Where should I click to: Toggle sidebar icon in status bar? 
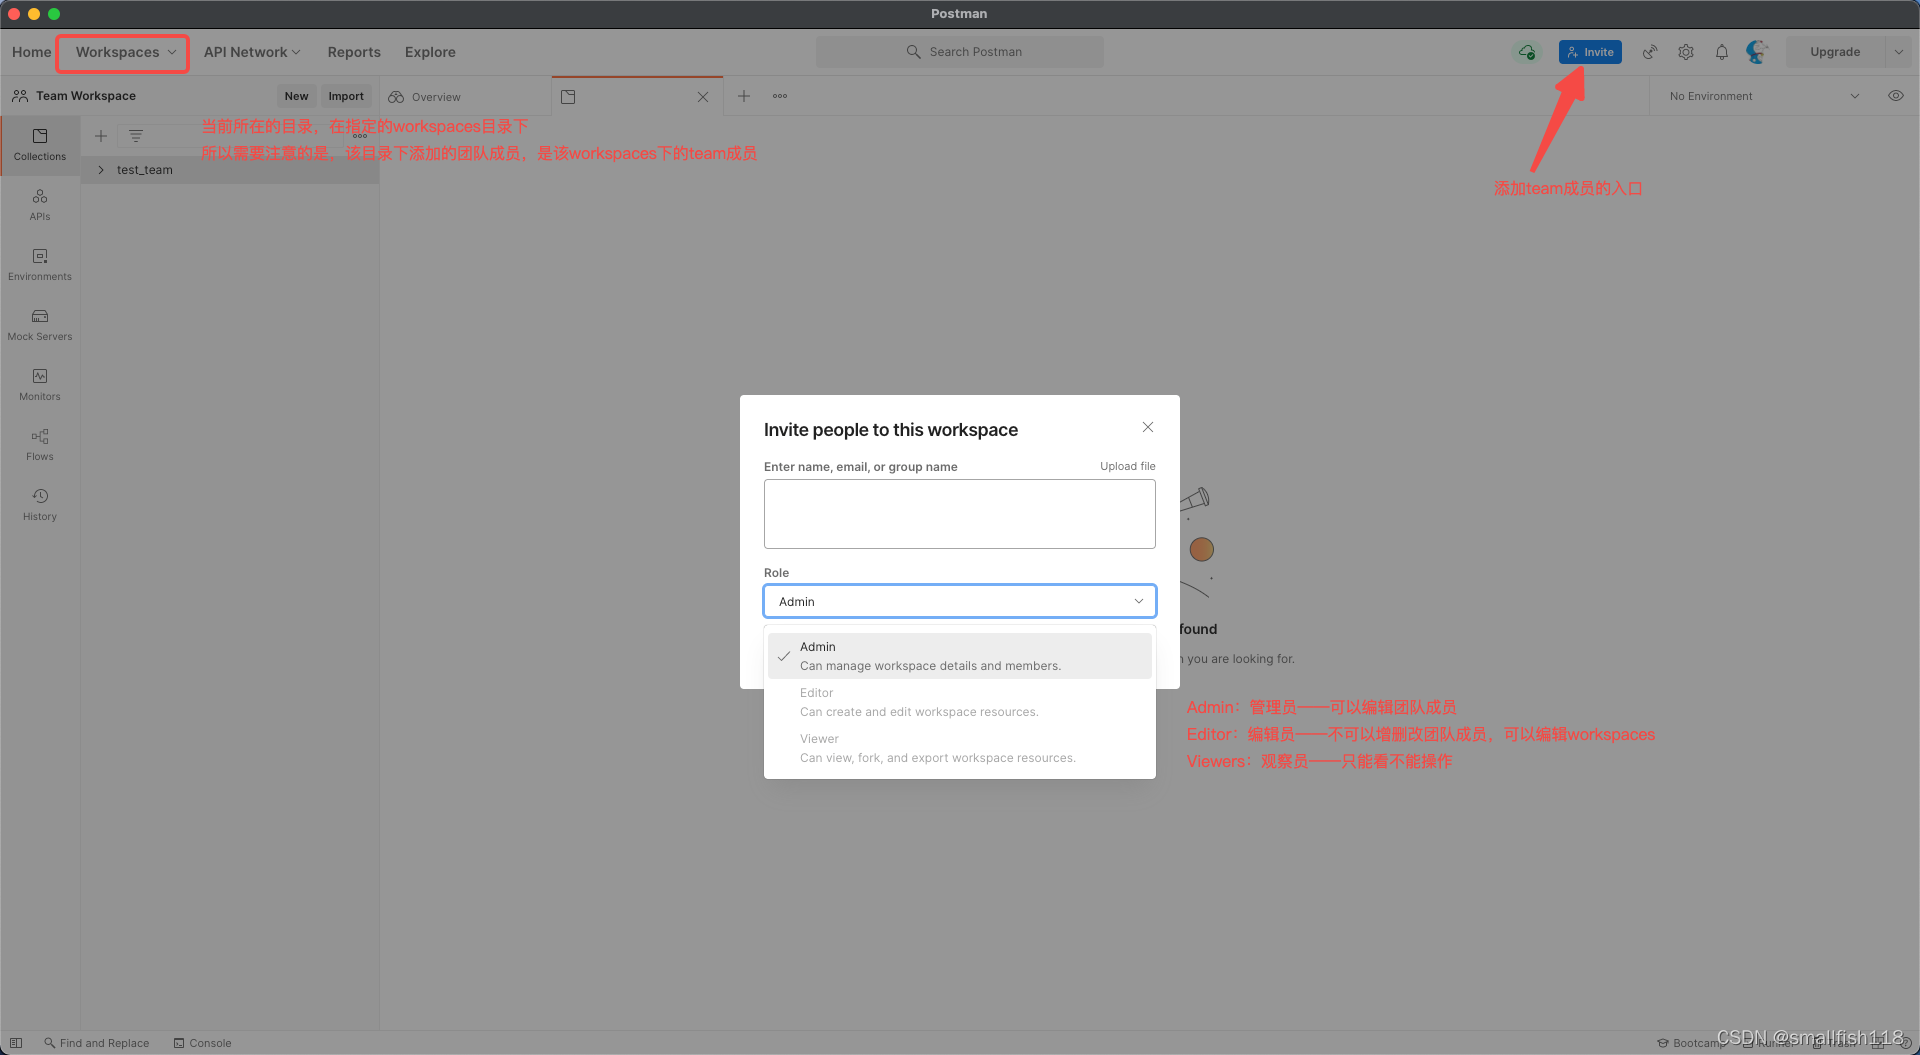tap(16, 1043)
